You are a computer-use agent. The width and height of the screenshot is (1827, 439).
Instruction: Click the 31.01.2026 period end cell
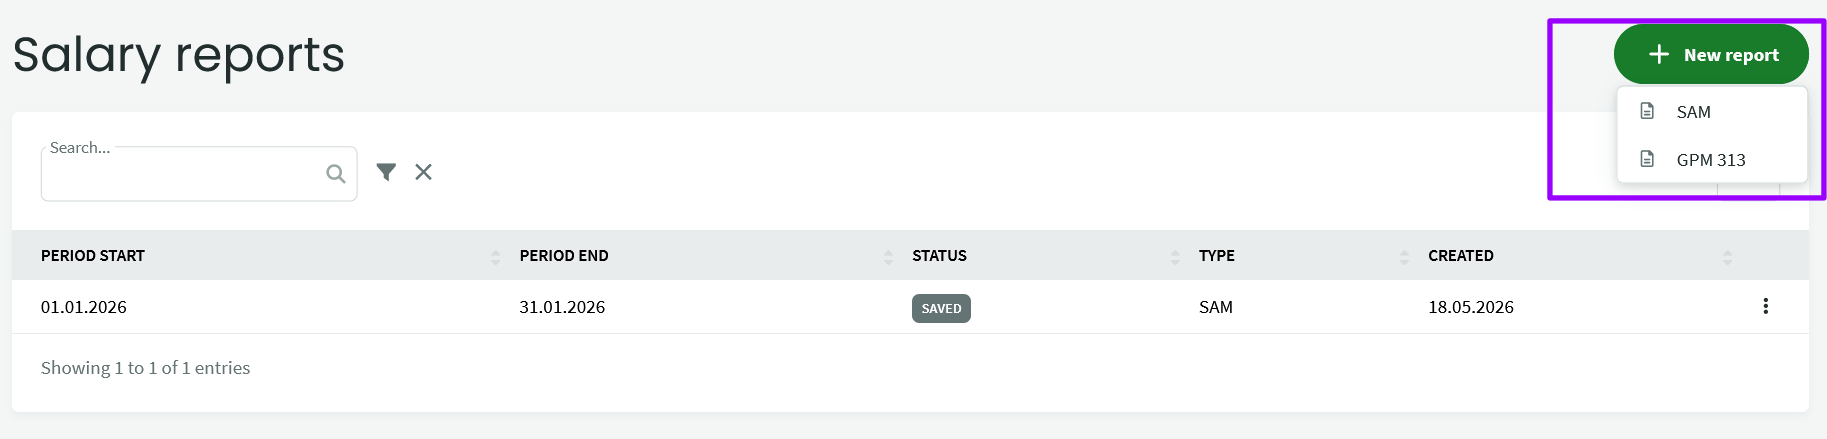562,307
